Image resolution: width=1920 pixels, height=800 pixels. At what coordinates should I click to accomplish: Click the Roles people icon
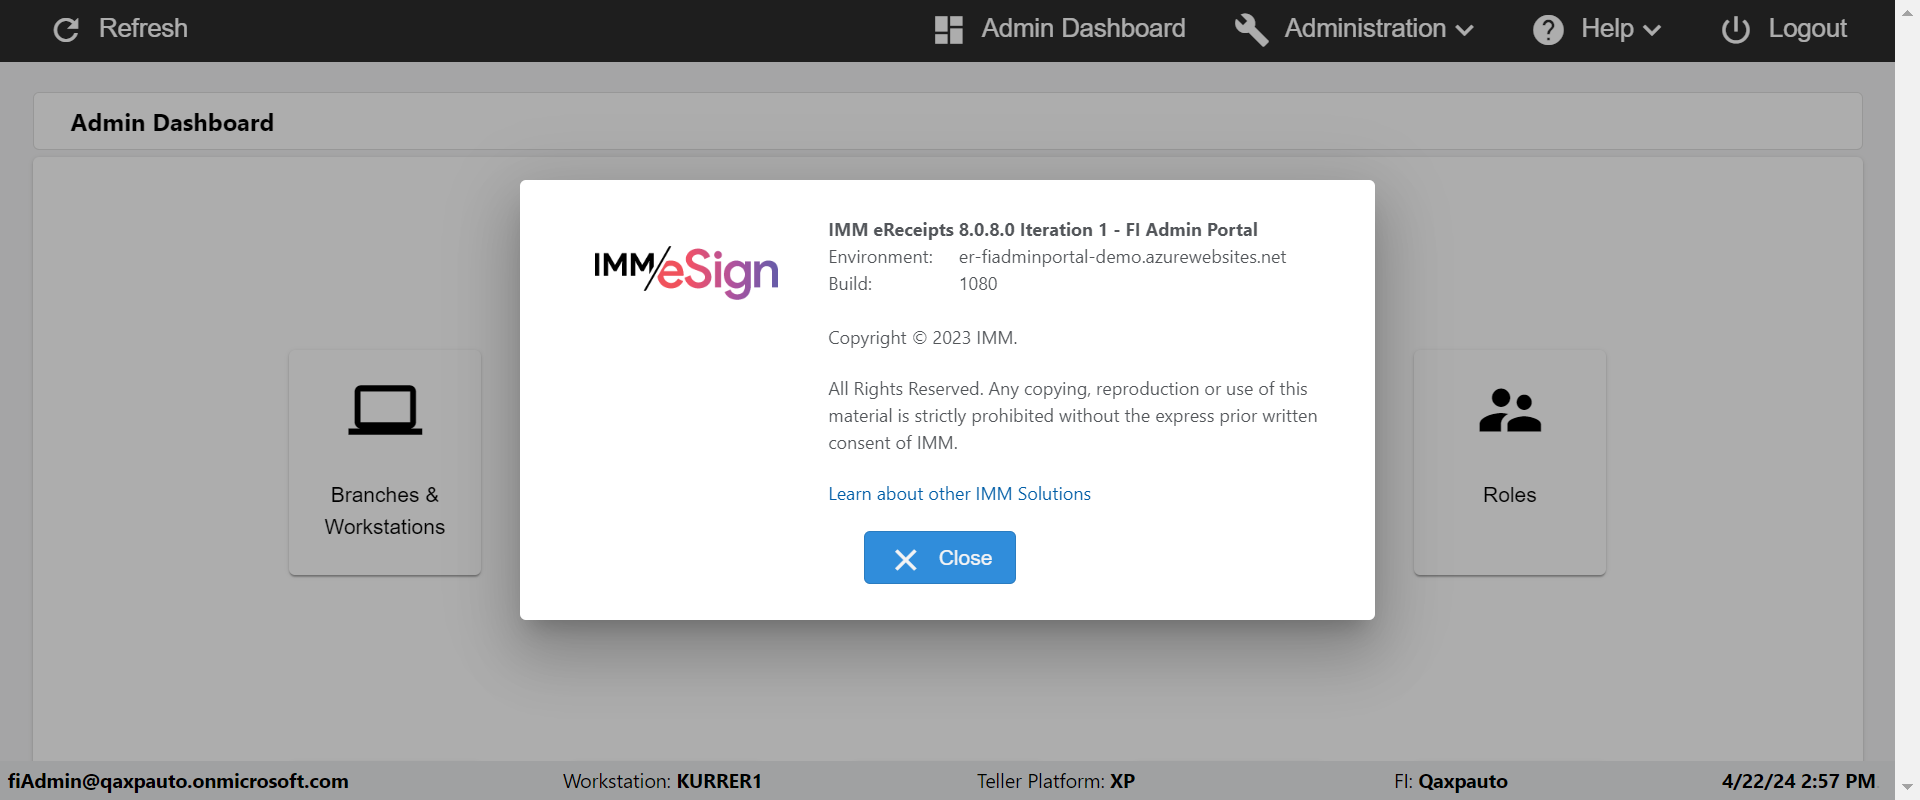pyautogui.click(x=1509, y=410)
